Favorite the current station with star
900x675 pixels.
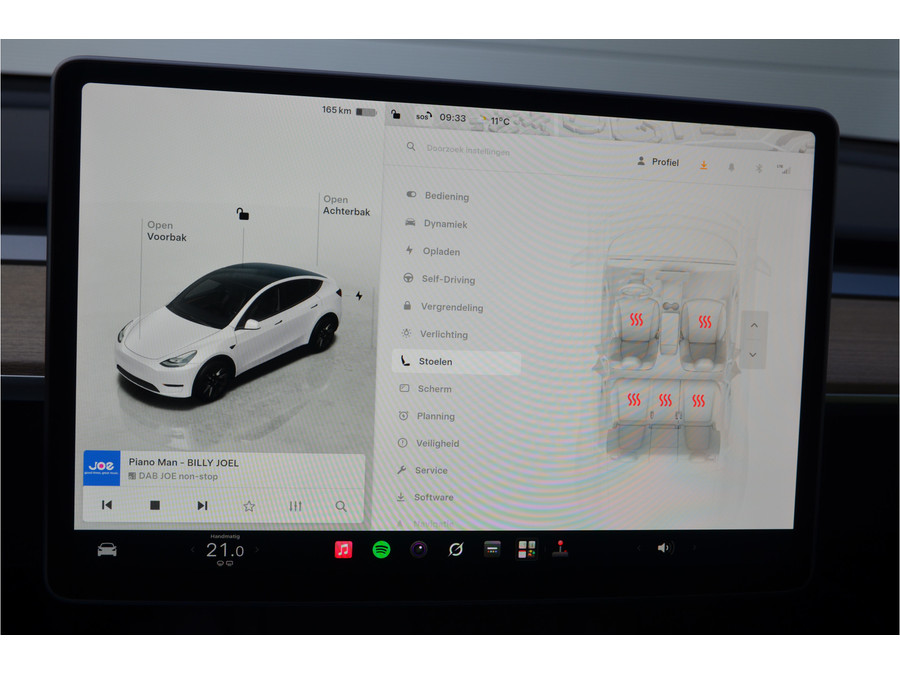[x=249, y=506]
